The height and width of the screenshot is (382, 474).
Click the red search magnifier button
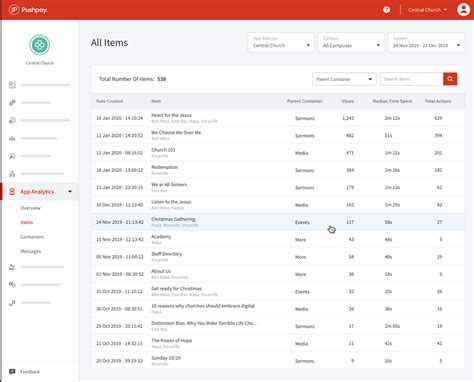tap(450, 79)
